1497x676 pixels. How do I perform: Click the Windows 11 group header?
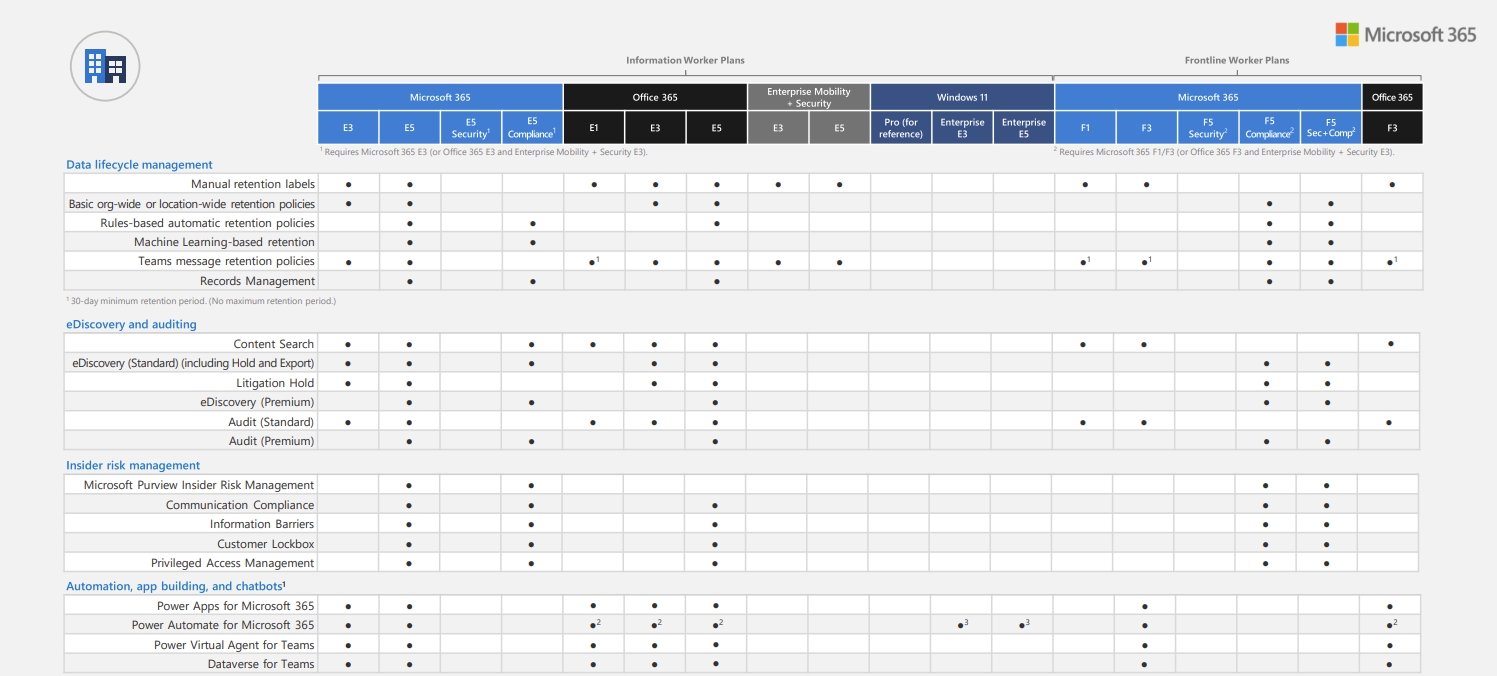click(x=962, y=97)
